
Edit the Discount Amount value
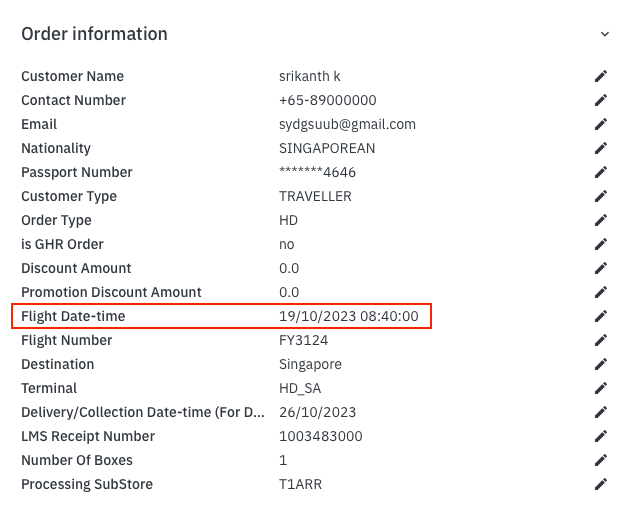click(x=601, y=268)
